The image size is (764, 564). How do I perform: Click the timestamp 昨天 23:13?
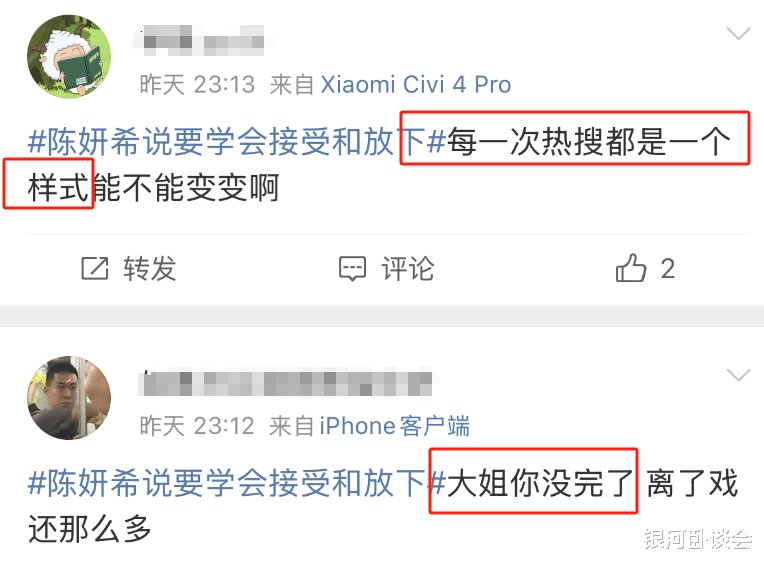(197, 85)
